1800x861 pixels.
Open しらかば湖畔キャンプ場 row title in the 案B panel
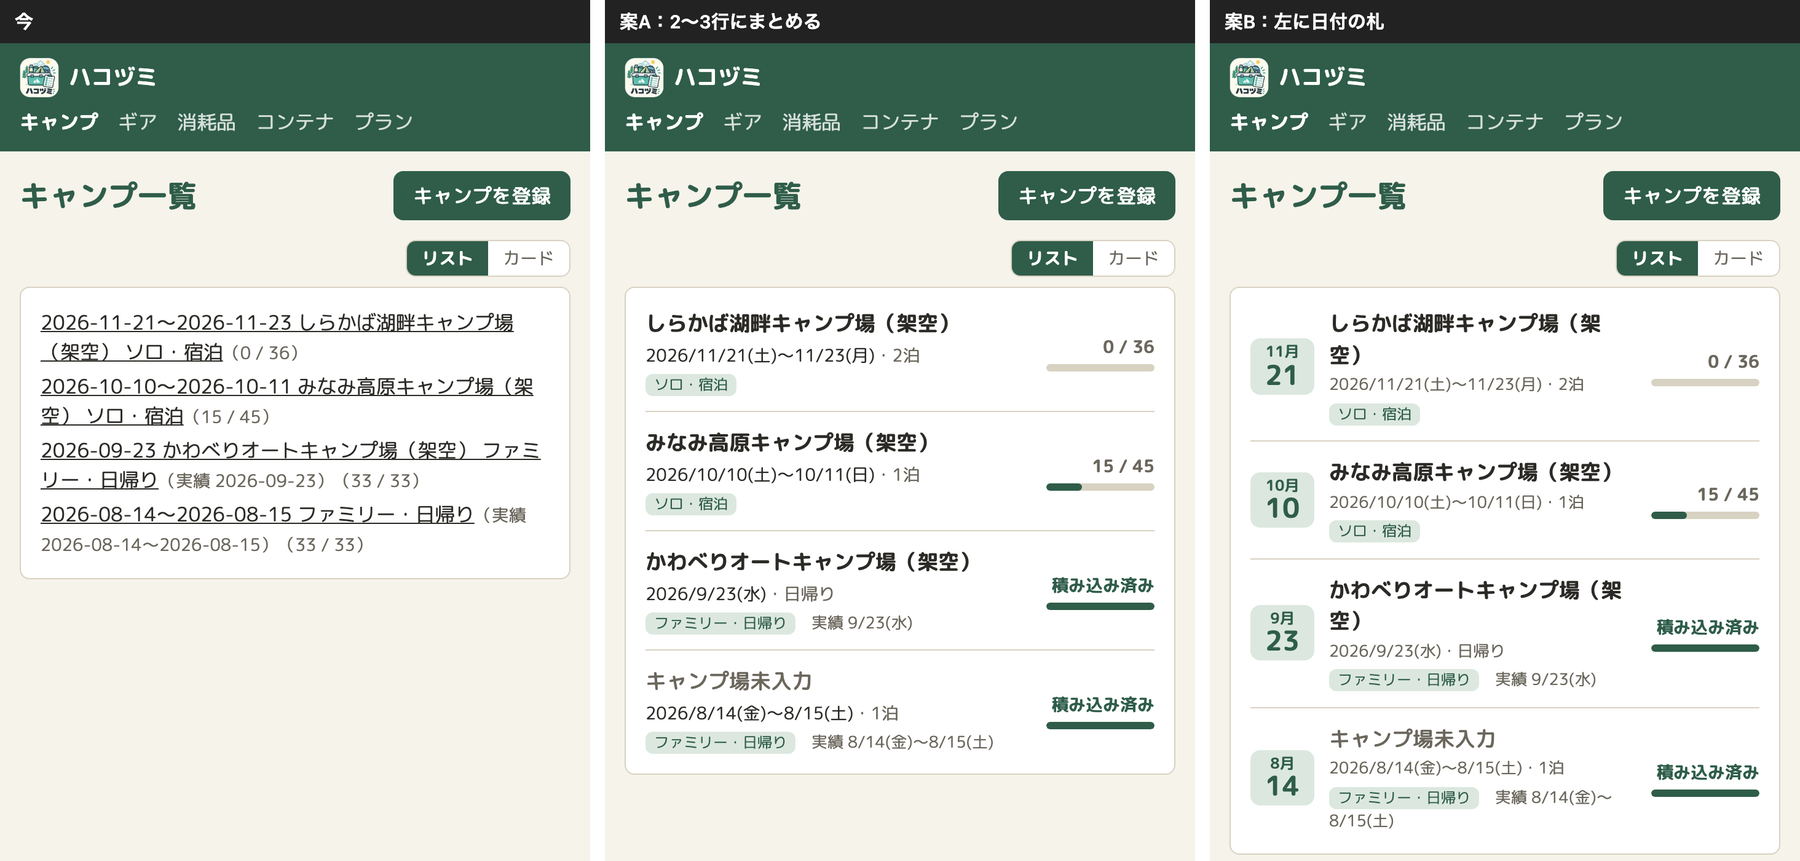(1465, 339)
